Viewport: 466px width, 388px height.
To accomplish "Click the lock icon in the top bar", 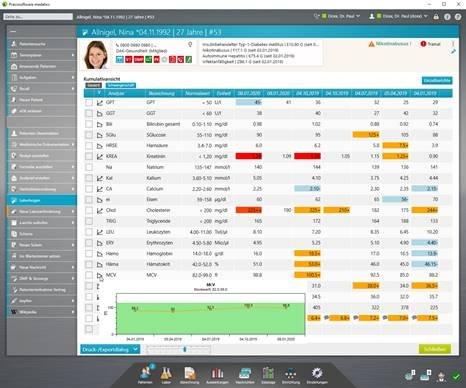I will (436, 16).
